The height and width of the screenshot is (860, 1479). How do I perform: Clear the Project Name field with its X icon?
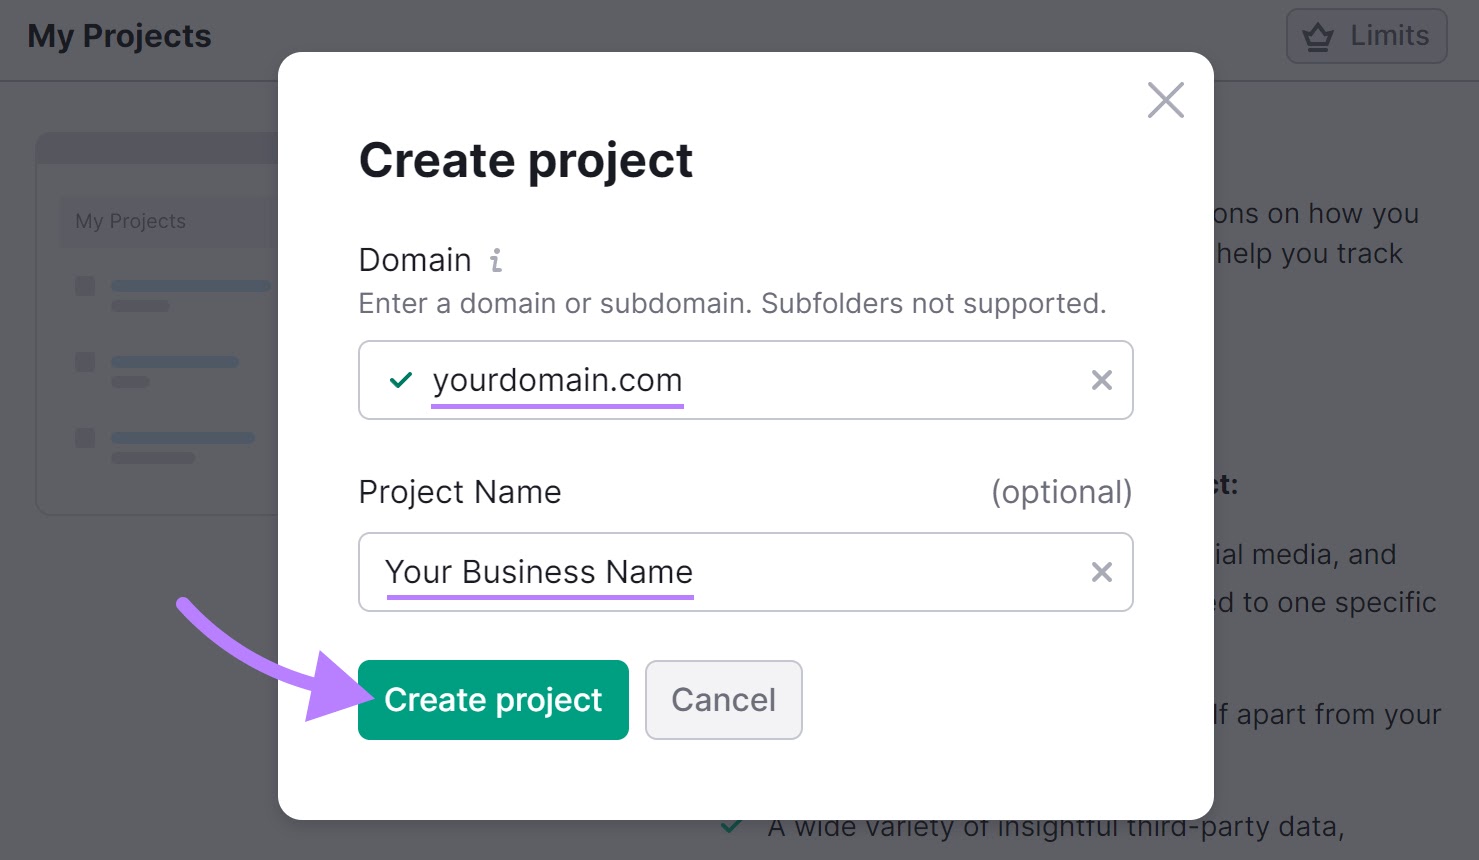click(1101, 572)
